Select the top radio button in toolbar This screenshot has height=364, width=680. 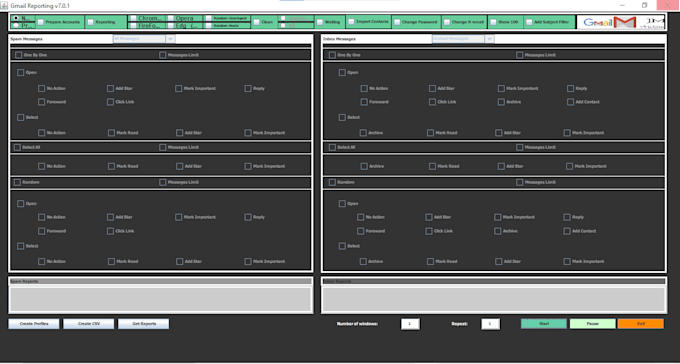click(16, 18)
